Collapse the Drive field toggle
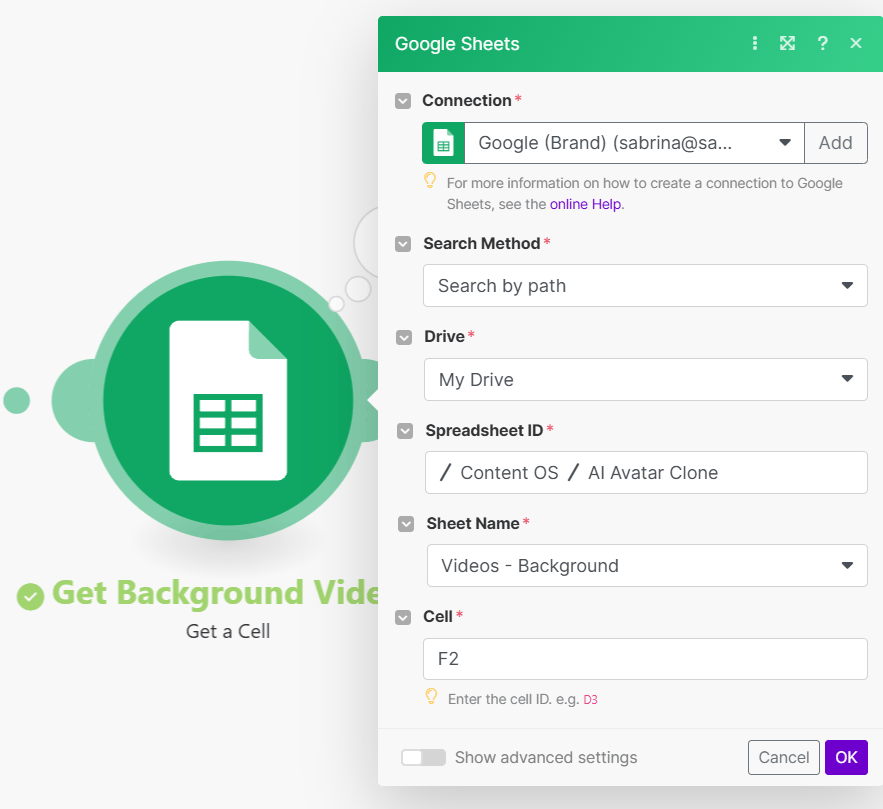883x809 pixels. 404,337
